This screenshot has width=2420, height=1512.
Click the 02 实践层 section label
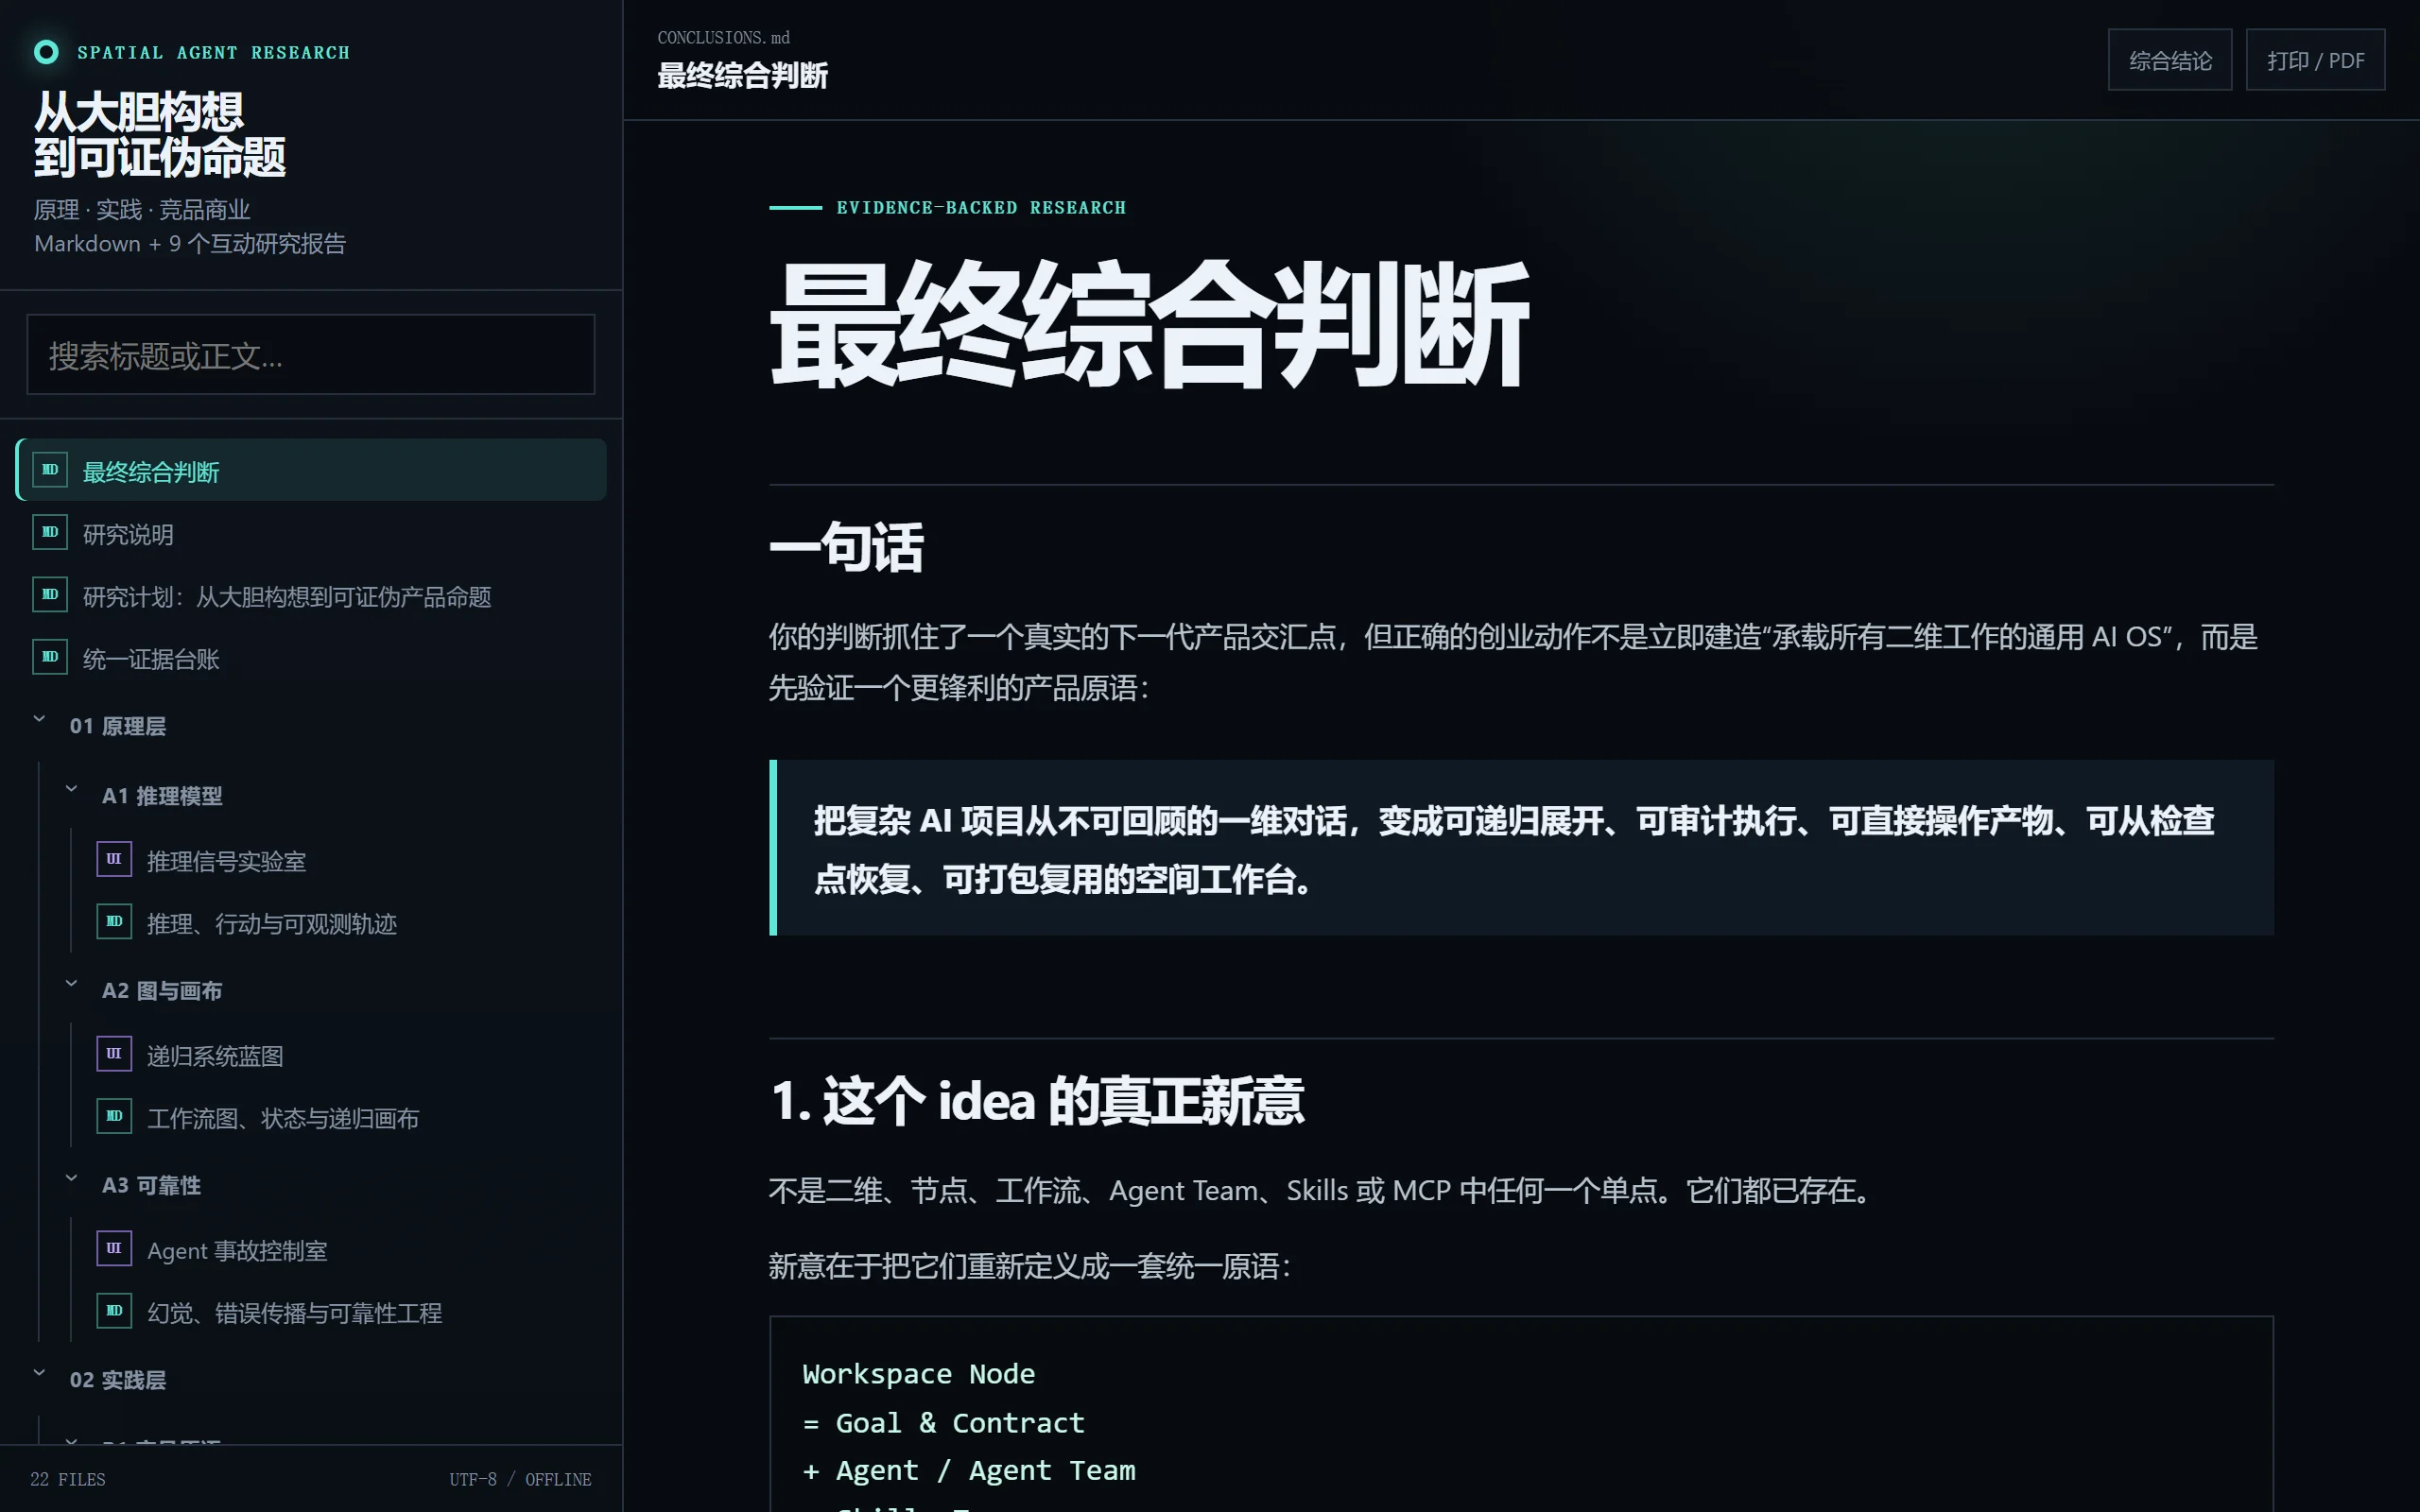(118, 1380)
